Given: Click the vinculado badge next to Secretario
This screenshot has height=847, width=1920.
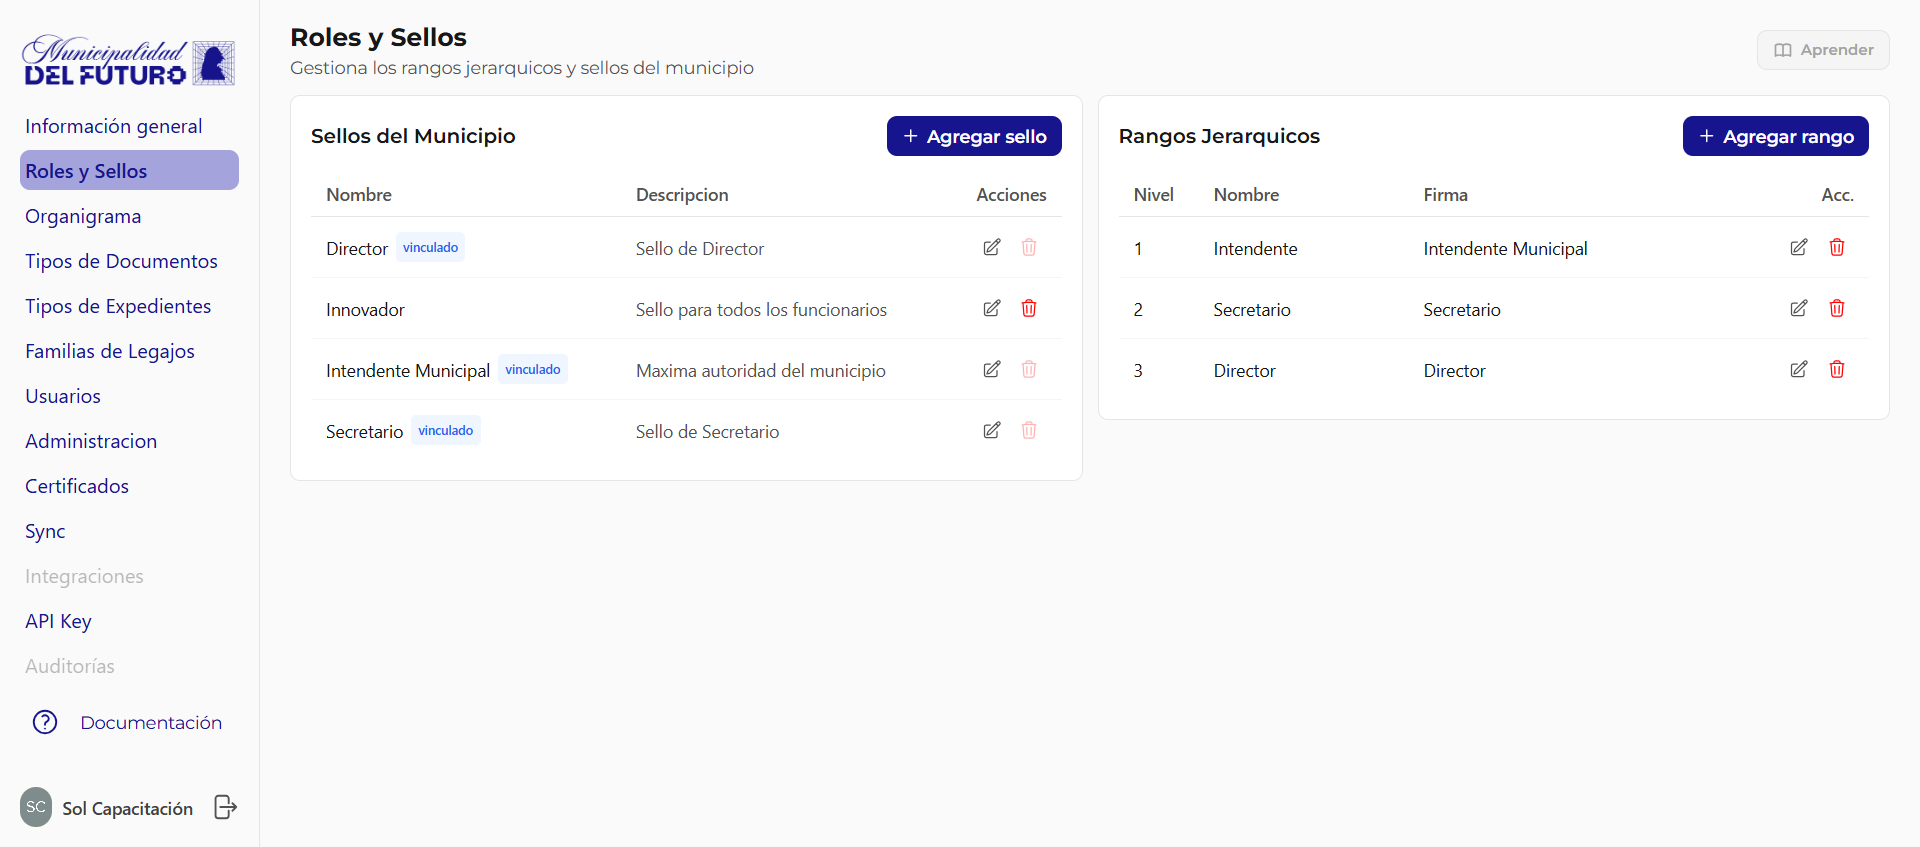Looking at the screenshot, I should (445, 431).
